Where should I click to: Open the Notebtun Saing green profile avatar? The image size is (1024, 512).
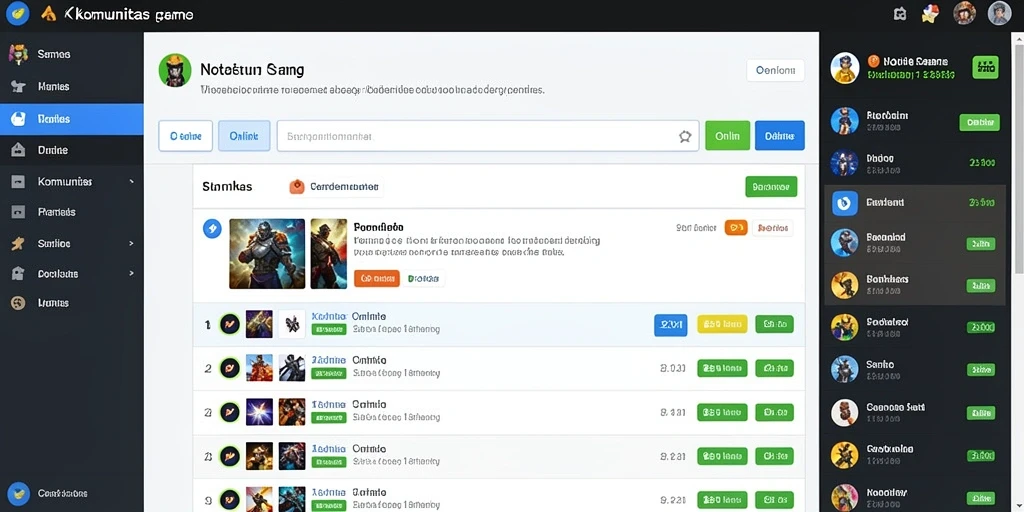click(x=175, y=70)
